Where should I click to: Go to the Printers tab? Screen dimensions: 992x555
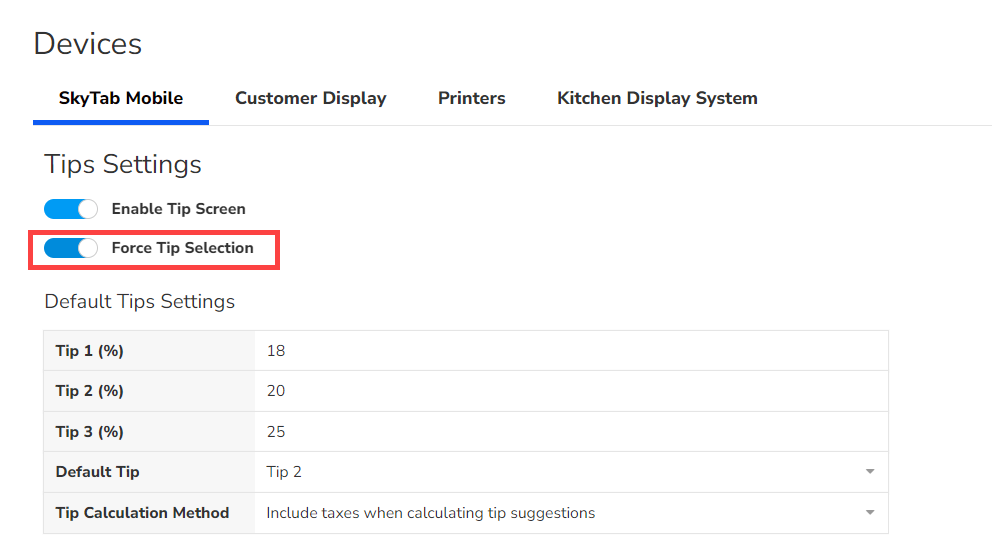[x=471, y=98]
